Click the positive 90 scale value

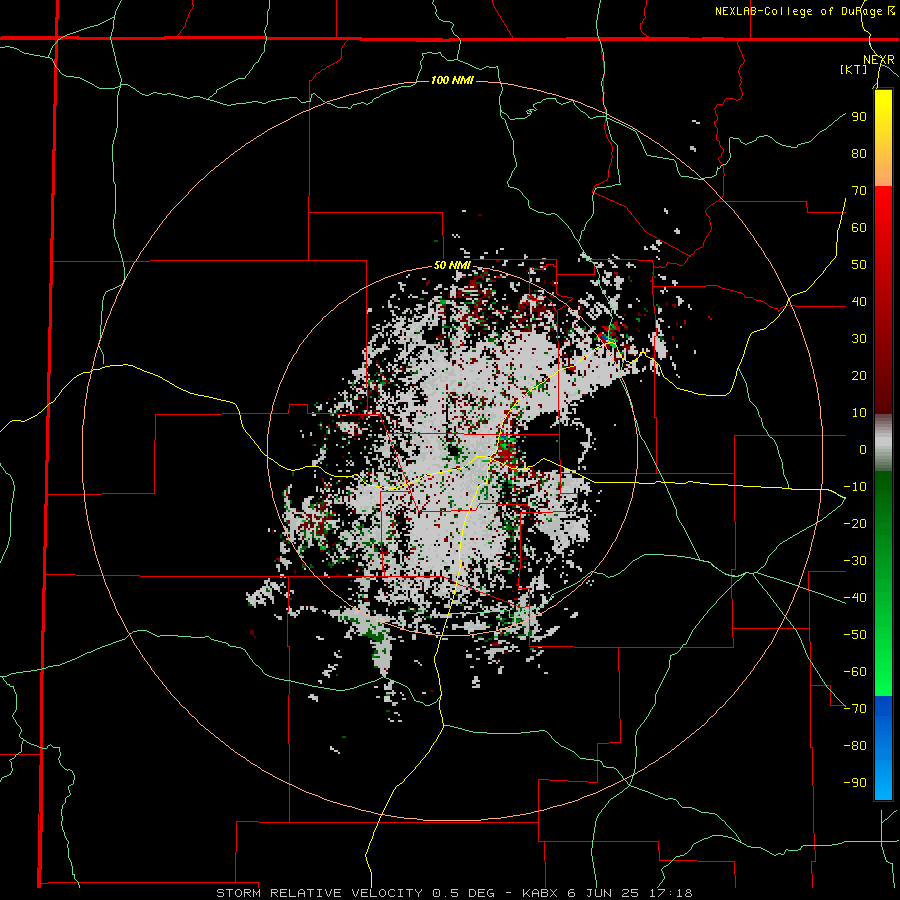[859, 117]
